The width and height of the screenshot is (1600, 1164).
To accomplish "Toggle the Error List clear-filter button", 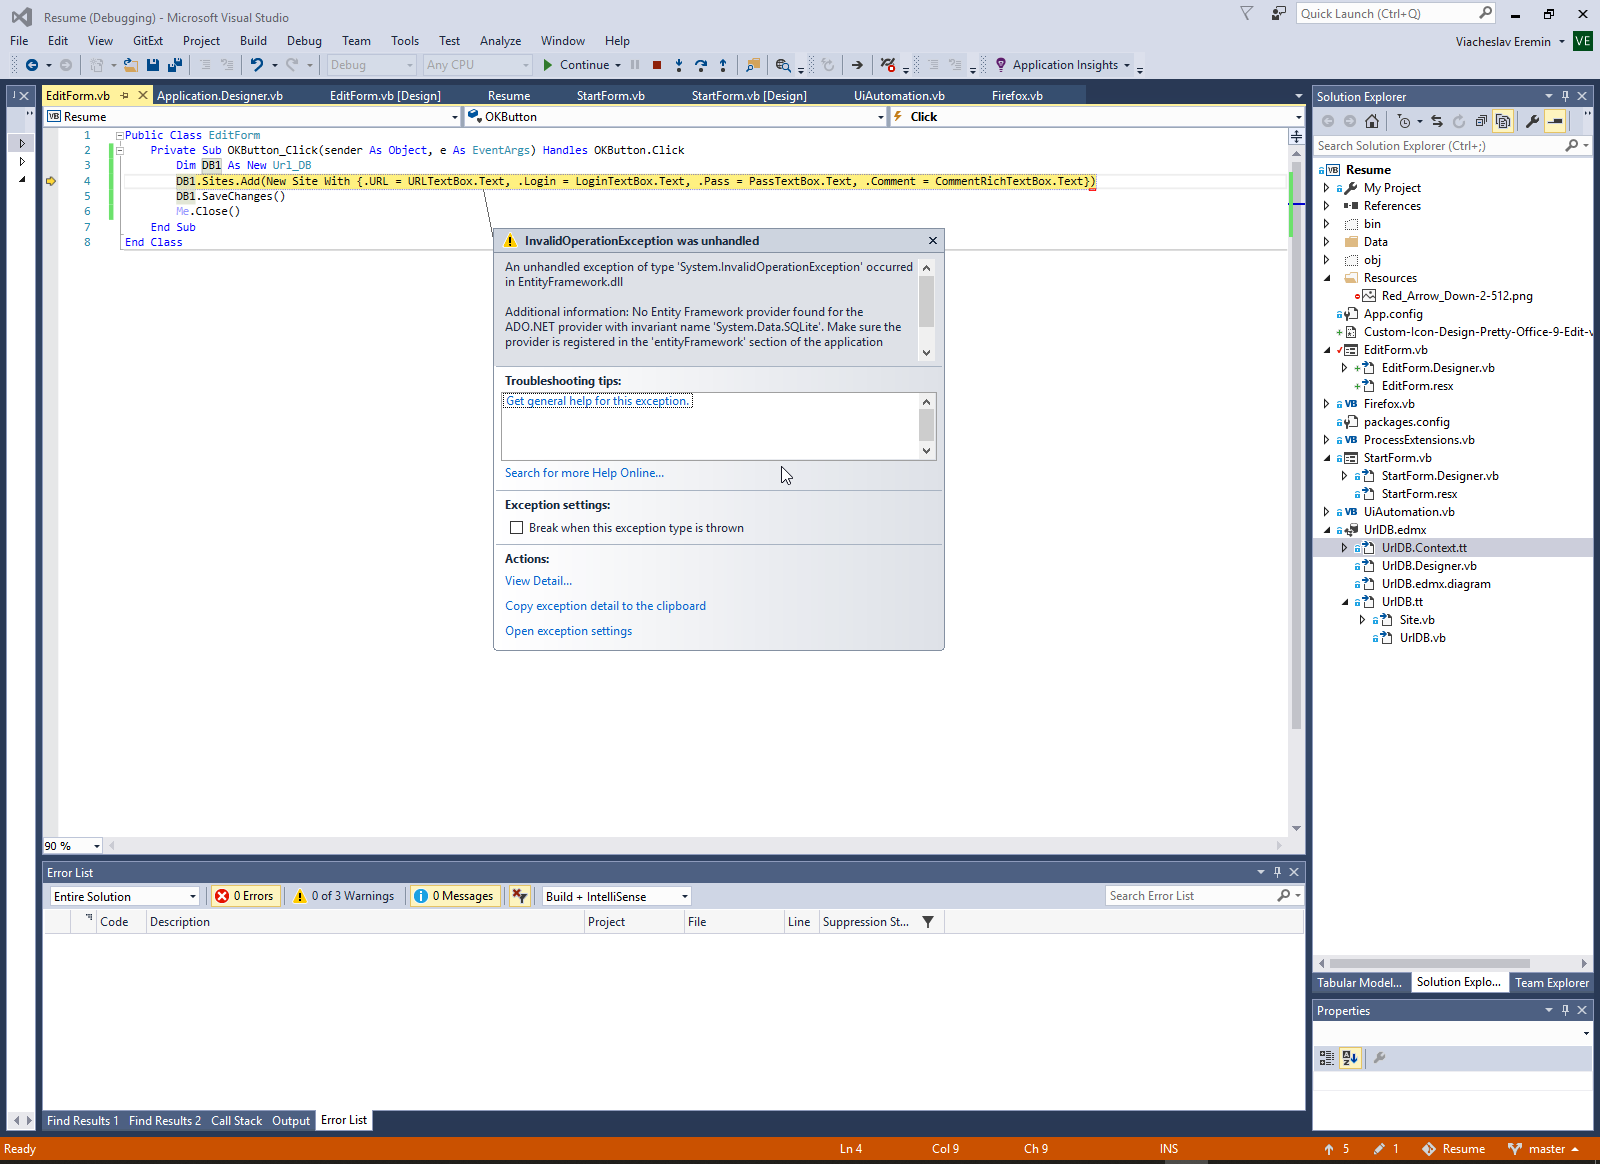I will [520, 896].
